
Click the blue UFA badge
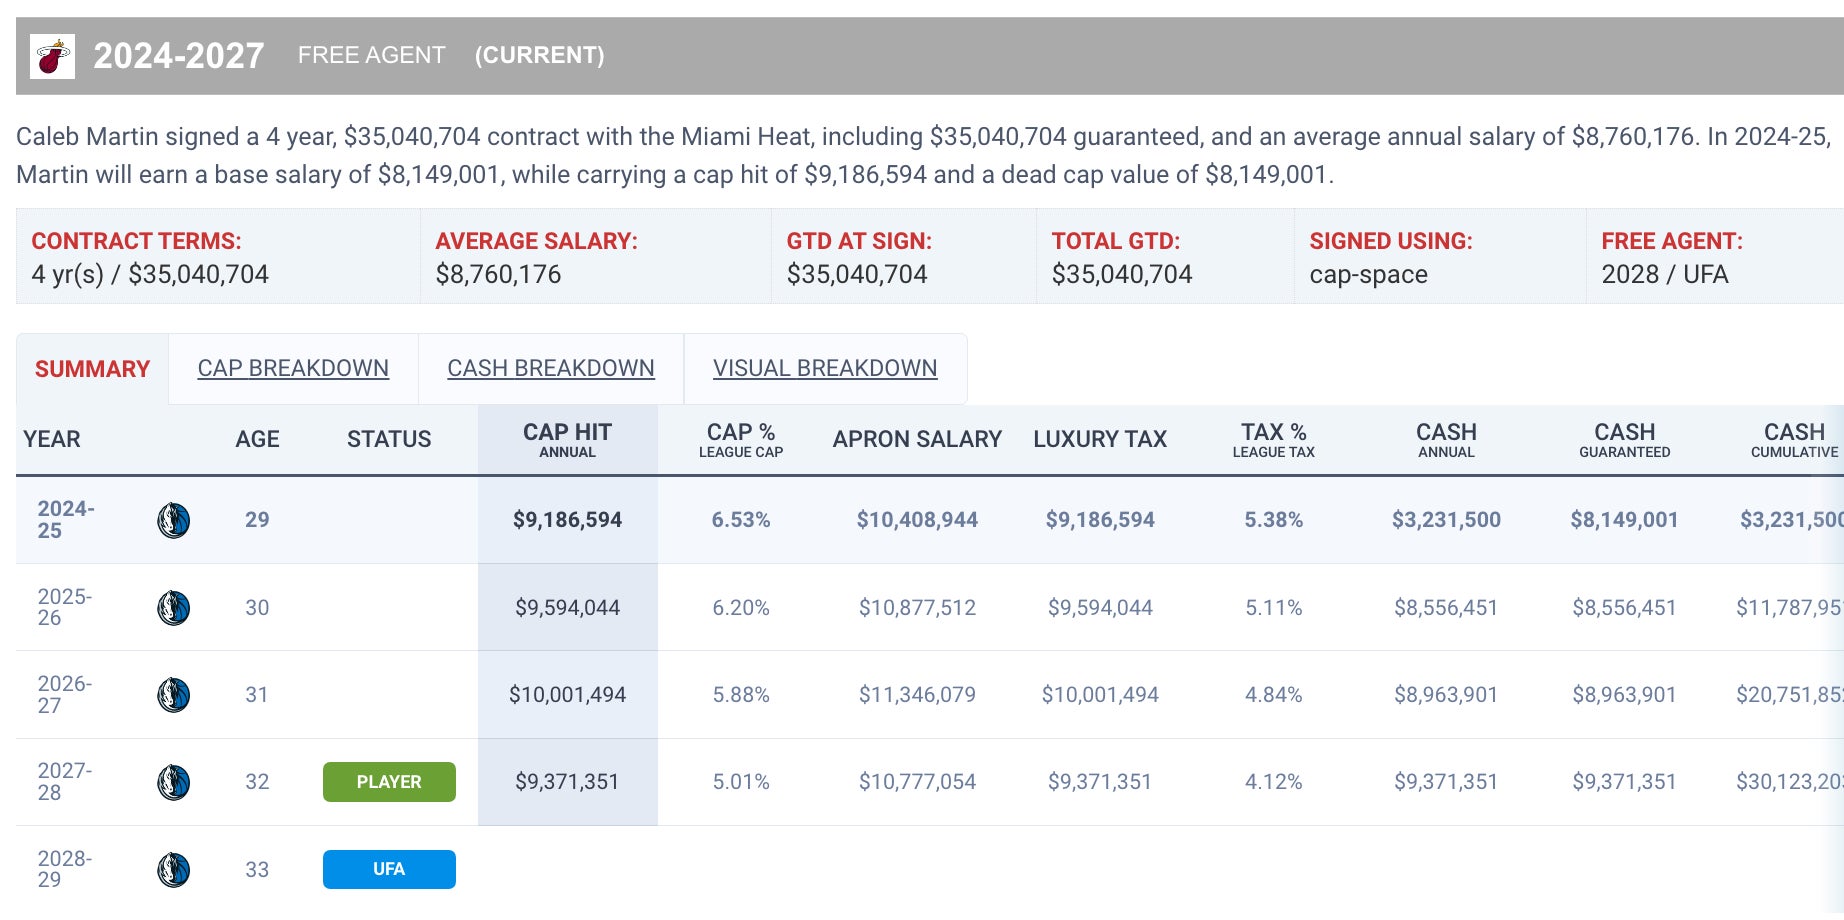click(389, 869)
